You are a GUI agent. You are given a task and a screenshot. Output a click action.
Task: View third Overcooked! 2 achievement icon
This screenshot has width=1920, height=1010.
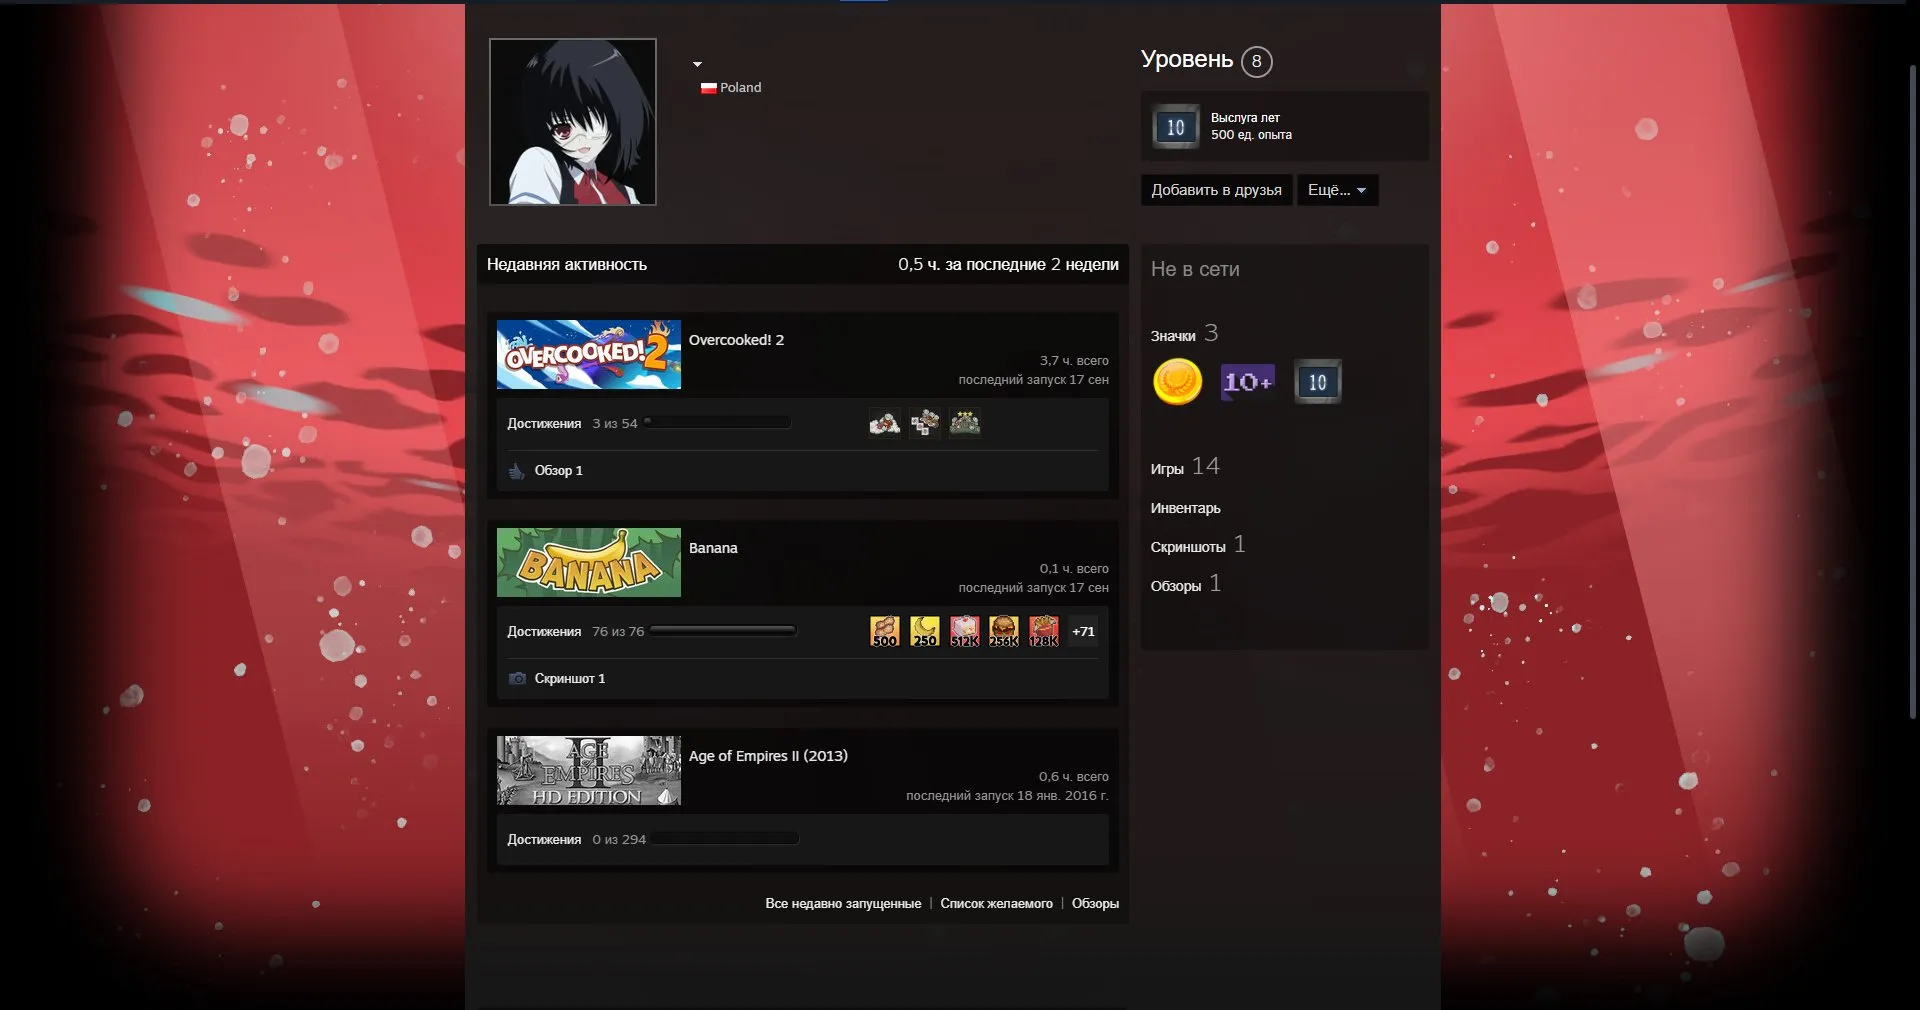(x=964, y=423)
